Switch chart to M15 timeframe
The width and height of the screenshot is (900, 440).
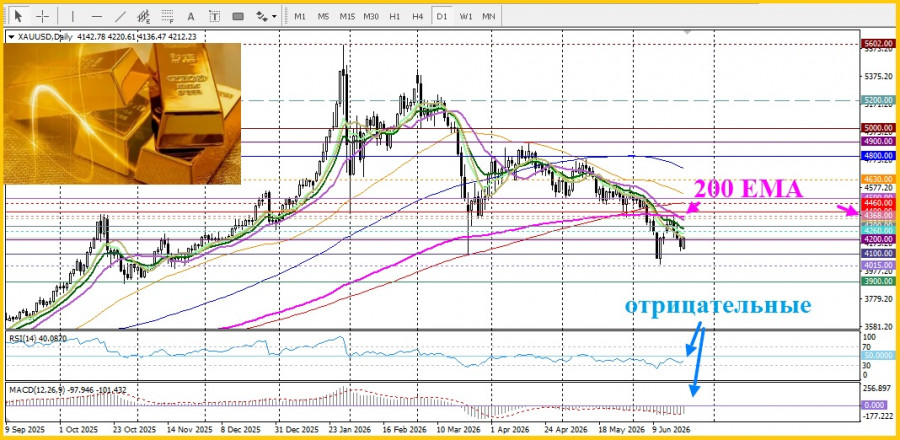347,16
